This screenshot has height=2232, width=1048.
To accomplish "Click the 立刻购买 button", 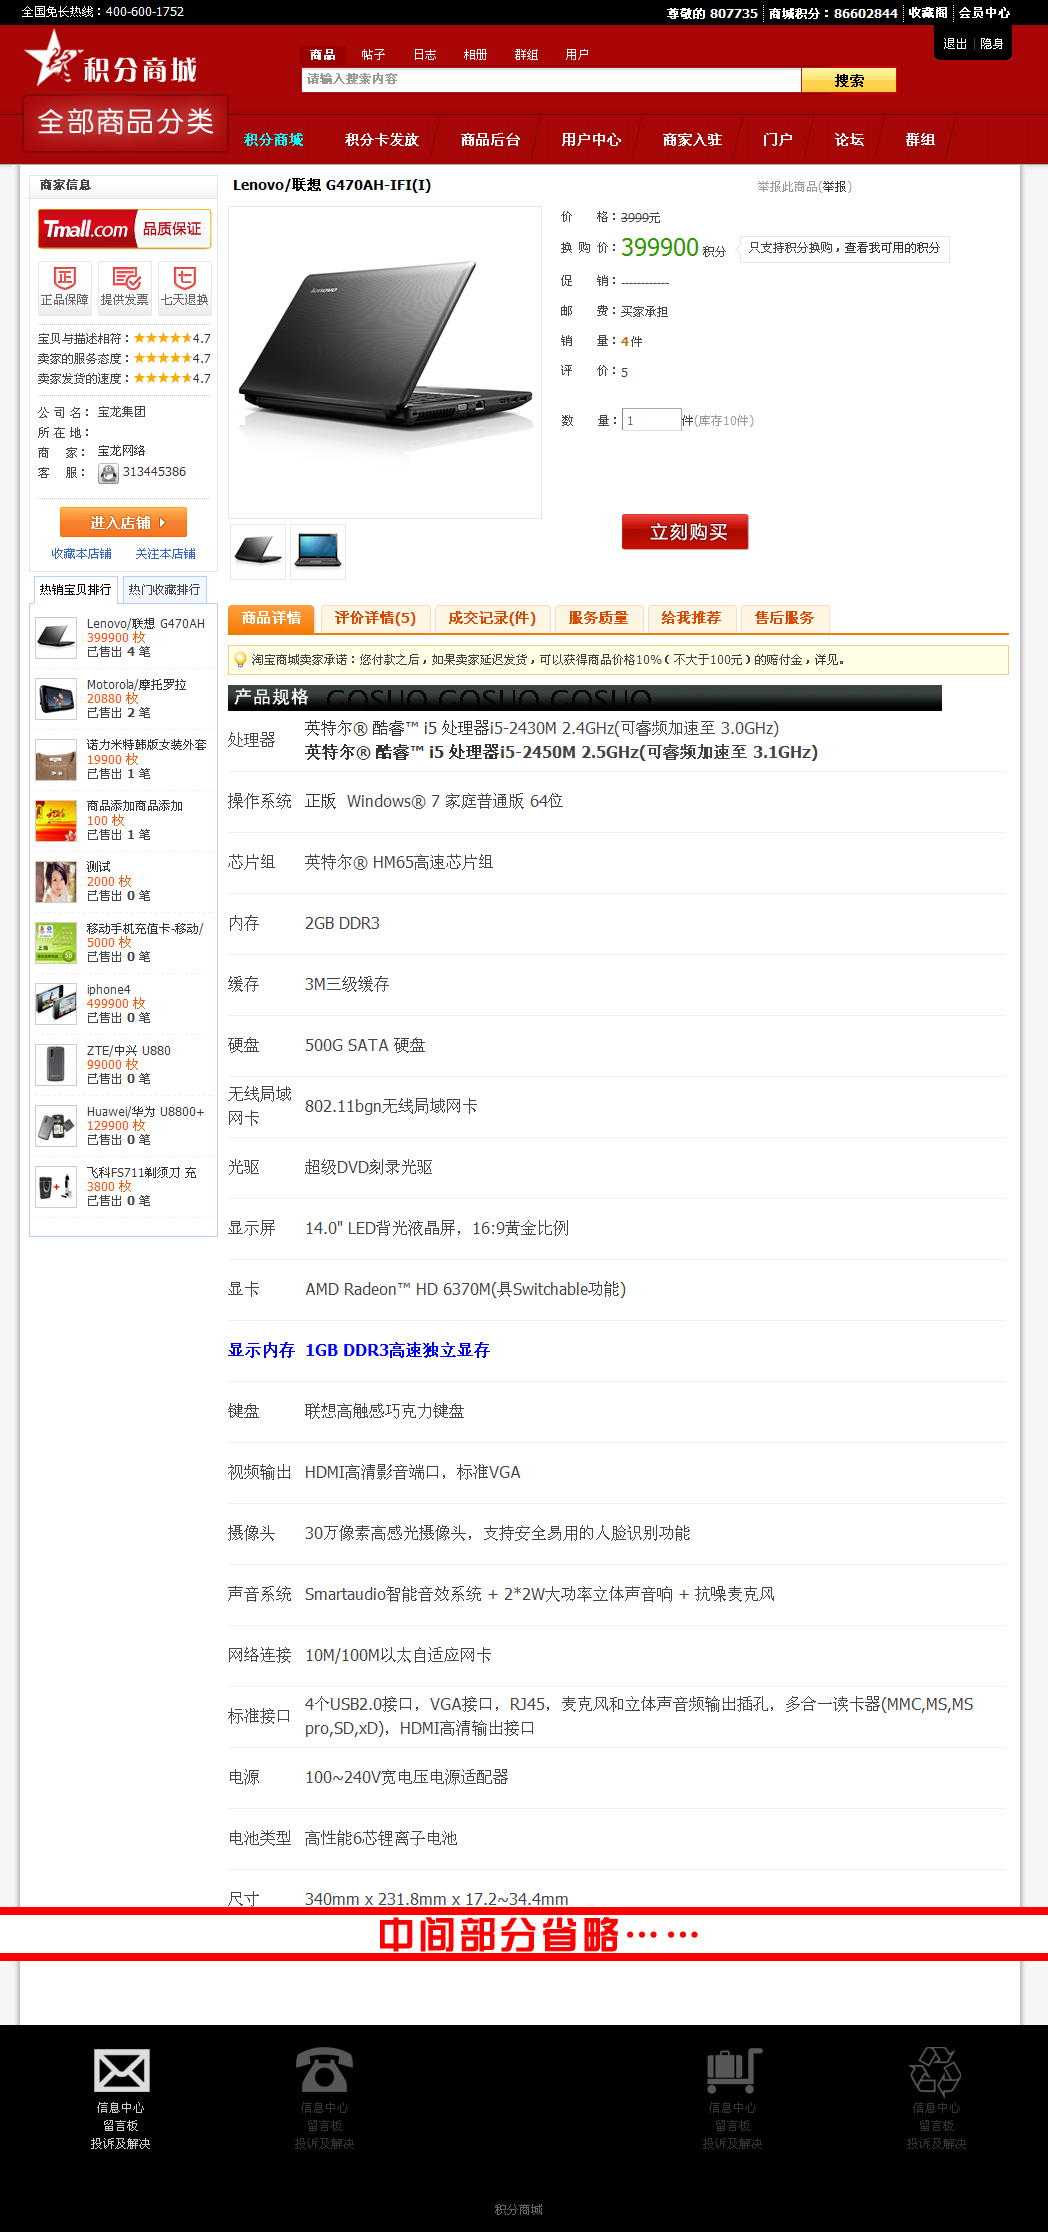I will coord(685,532).
